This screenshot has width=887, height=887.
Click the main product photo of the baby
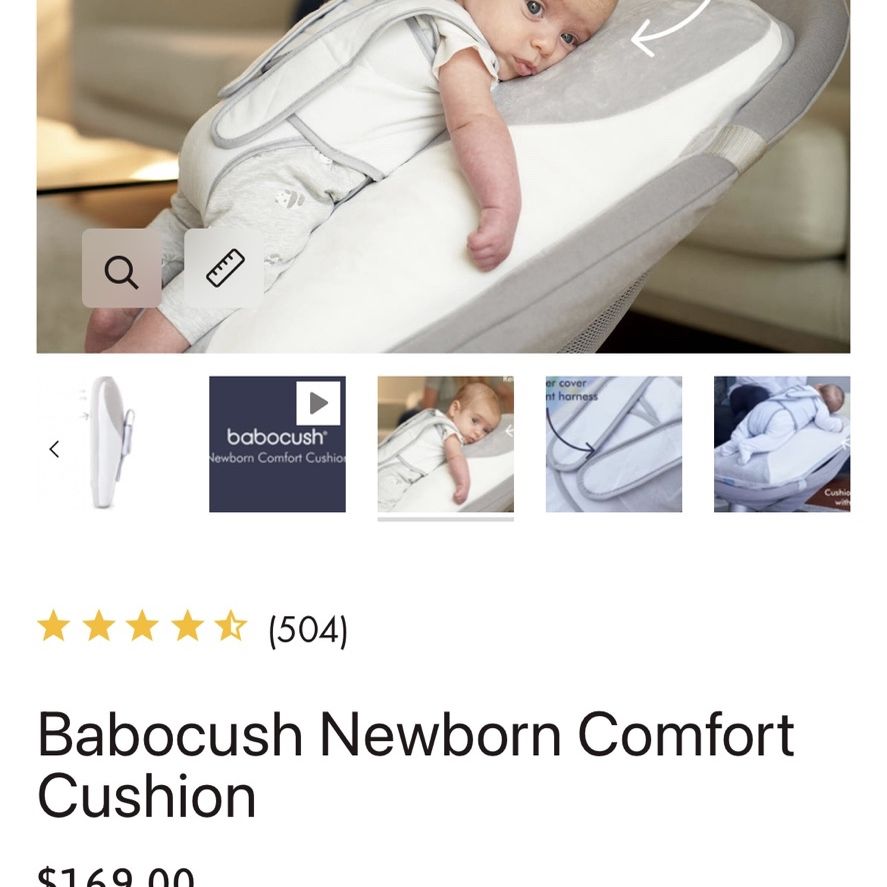pos(444,176)
